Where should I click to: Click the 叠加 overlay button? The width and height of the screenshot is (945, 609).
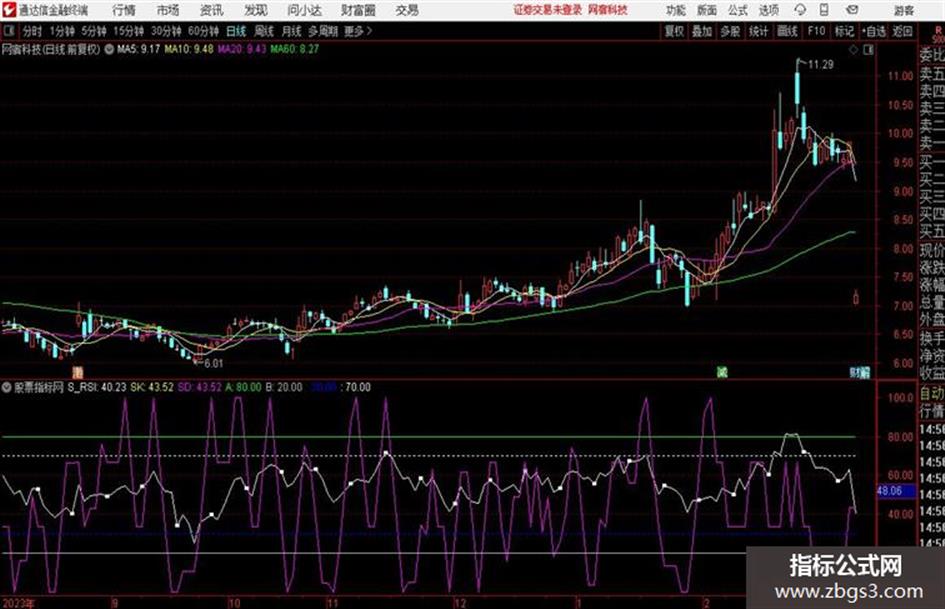(702, 31)
